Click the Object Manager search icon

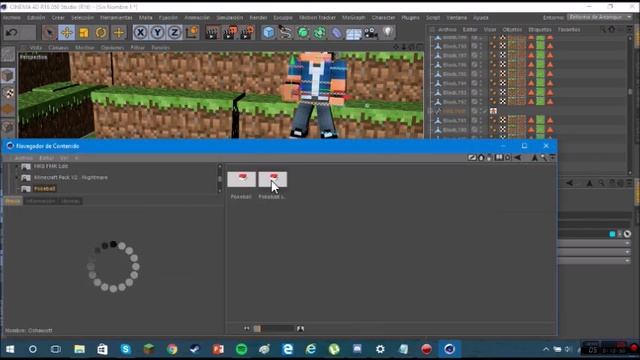[603, 29]
